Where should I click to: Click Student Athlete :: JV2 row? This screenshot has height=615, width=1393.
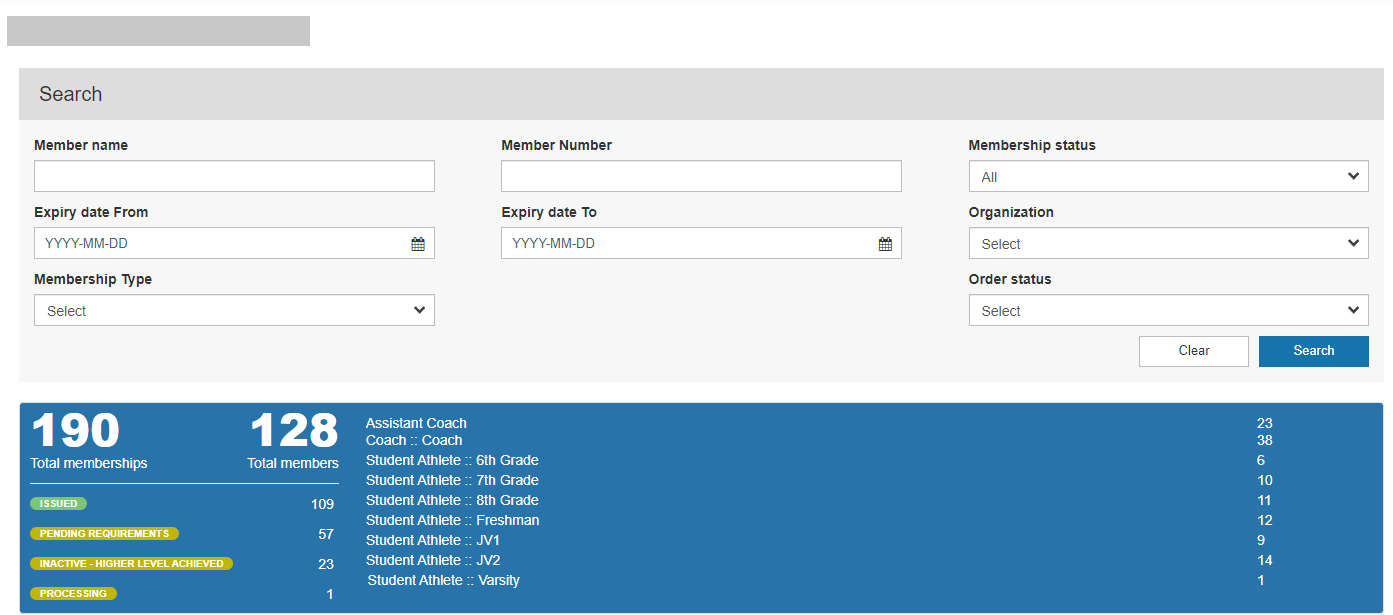click(x=820, y=560)
